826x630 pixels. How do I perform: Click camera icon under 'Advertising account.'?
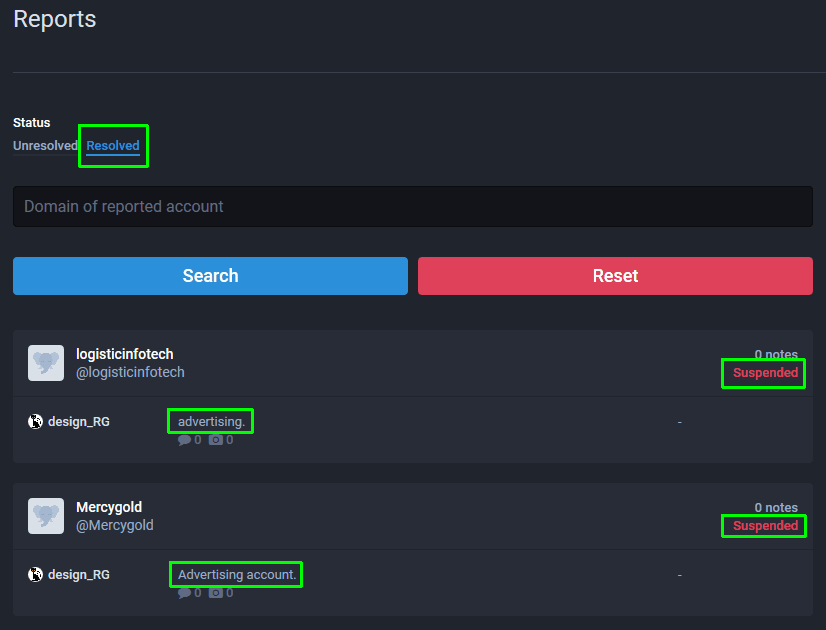tap(216, 593)
